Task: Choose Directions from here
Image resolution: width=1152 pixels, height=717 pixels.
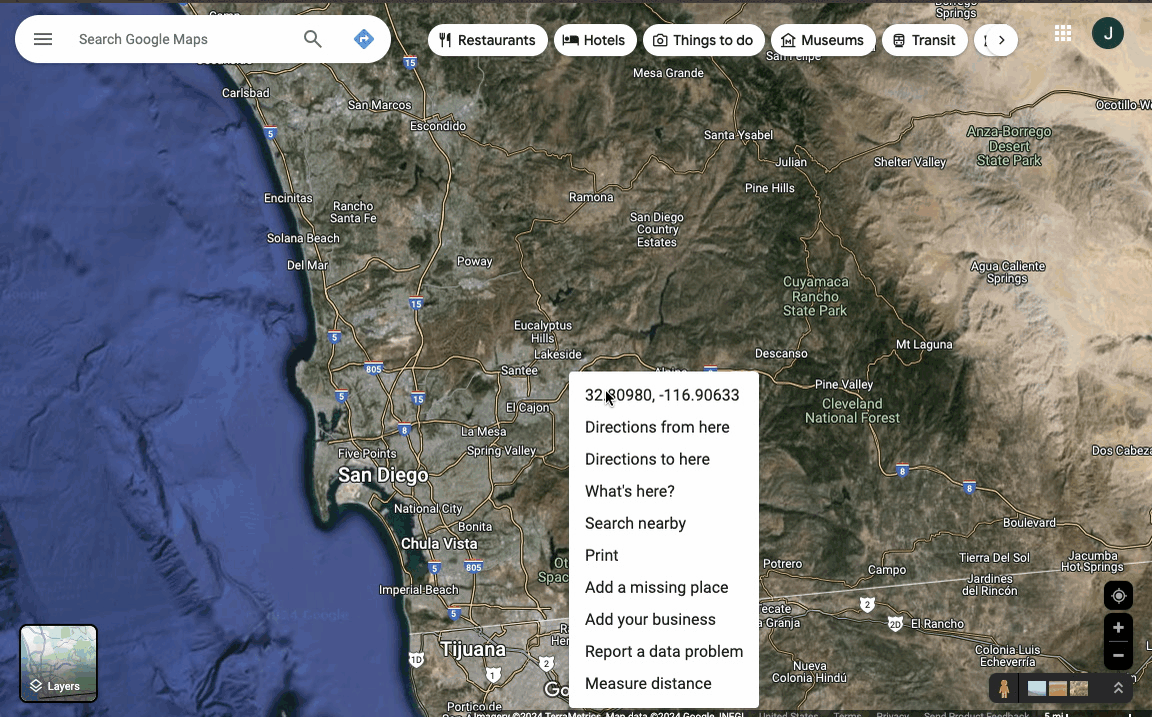Action: 663,427
